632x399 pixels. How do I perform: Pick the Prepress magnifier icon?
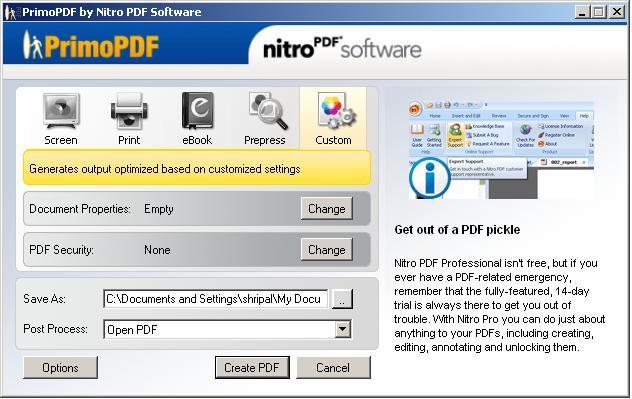click(267, 111)
